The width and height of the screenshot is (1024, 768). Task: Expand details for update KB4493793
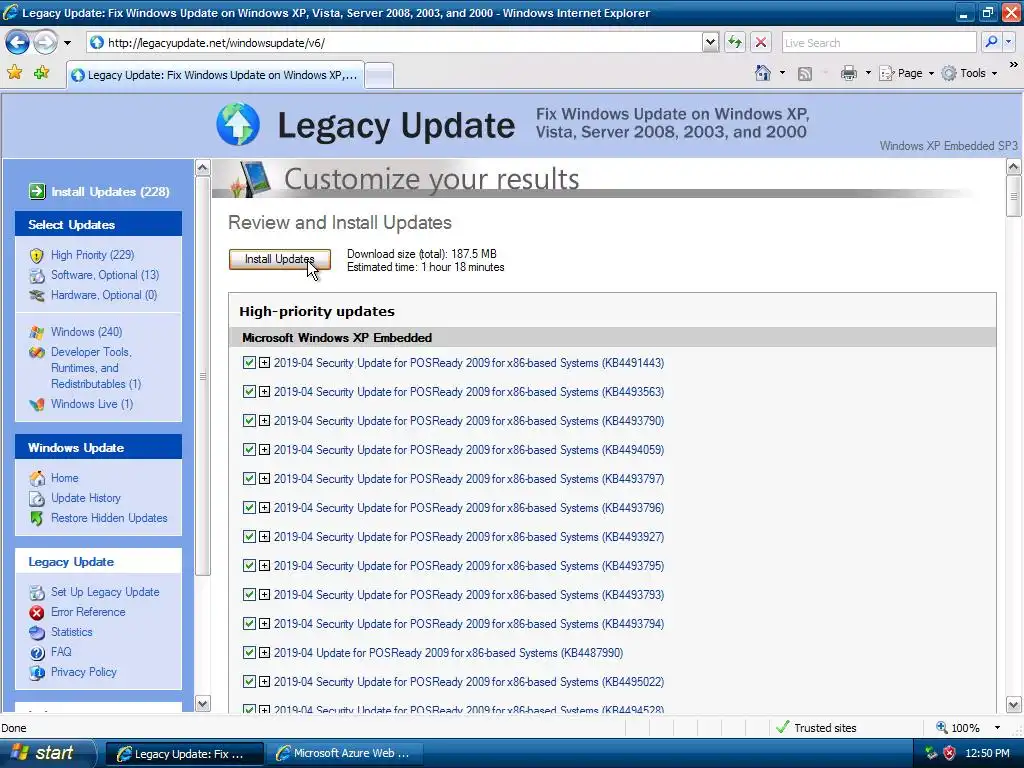tap(264, 594)
